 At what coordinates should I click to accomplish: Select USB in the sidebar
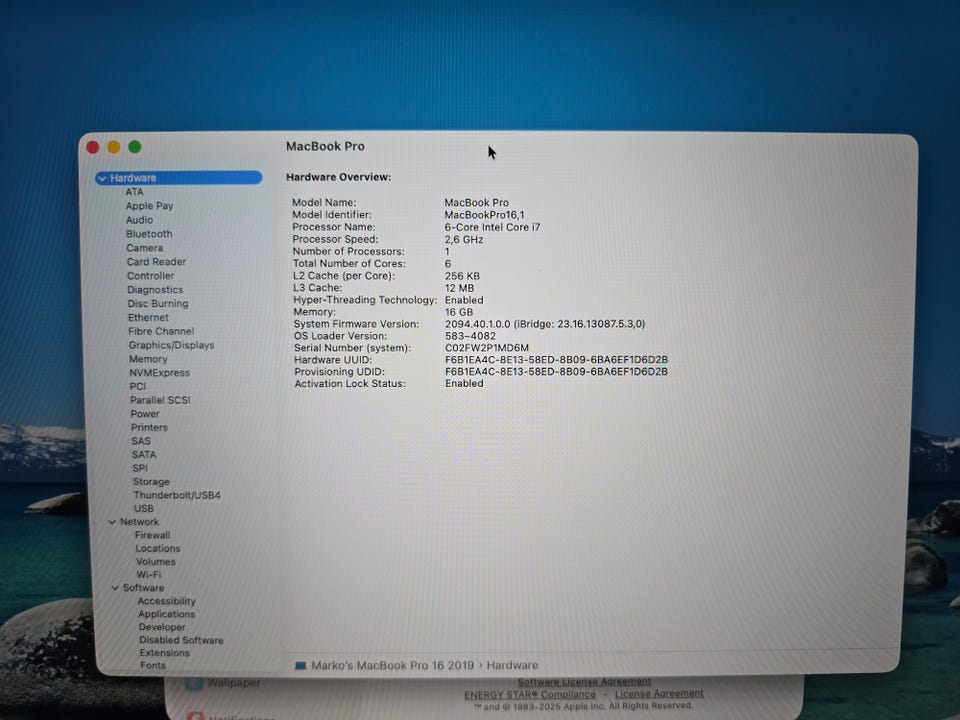[144, 508]
